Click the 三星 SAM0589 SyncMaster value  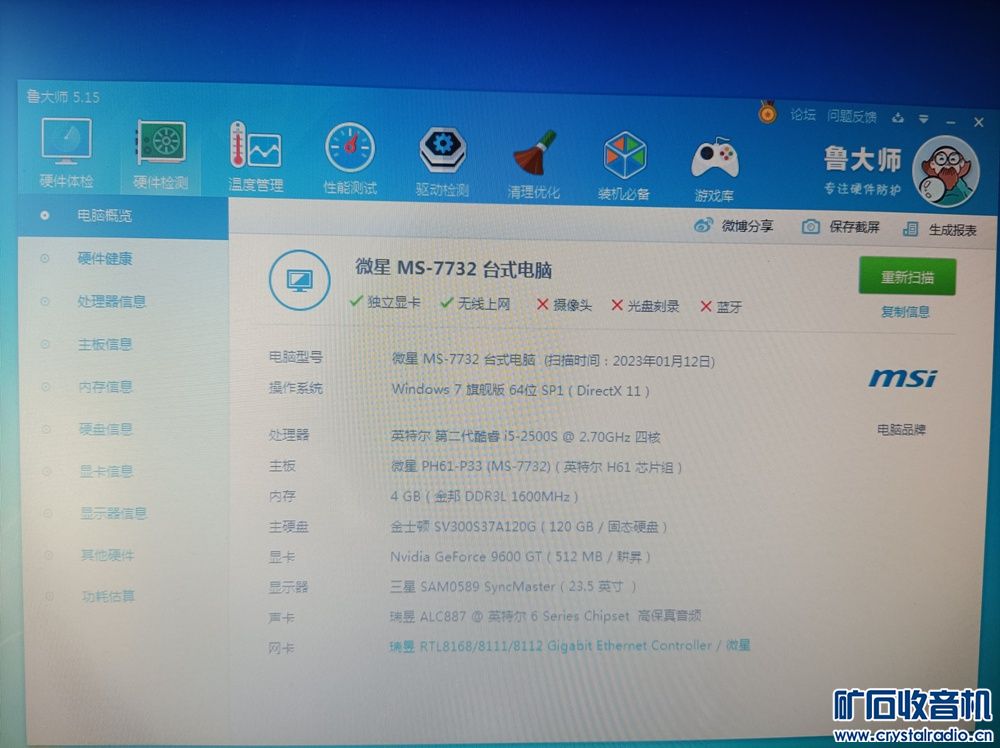[513, 586]
